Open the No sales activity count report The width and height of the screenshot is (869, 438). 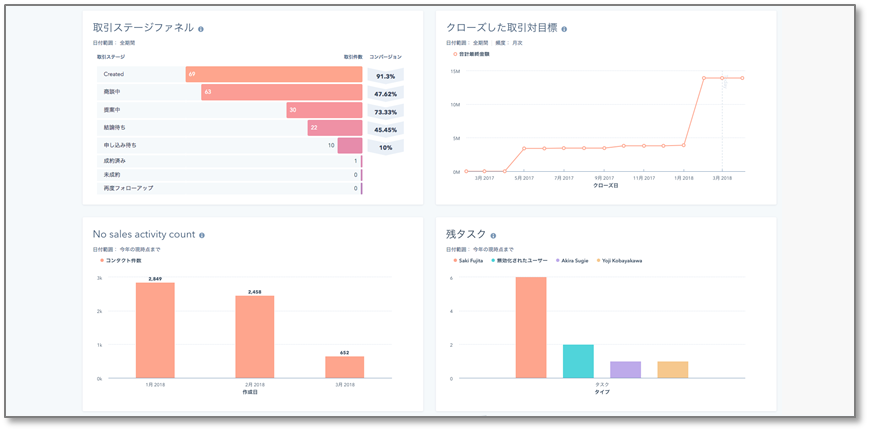[x=144, y=235]
